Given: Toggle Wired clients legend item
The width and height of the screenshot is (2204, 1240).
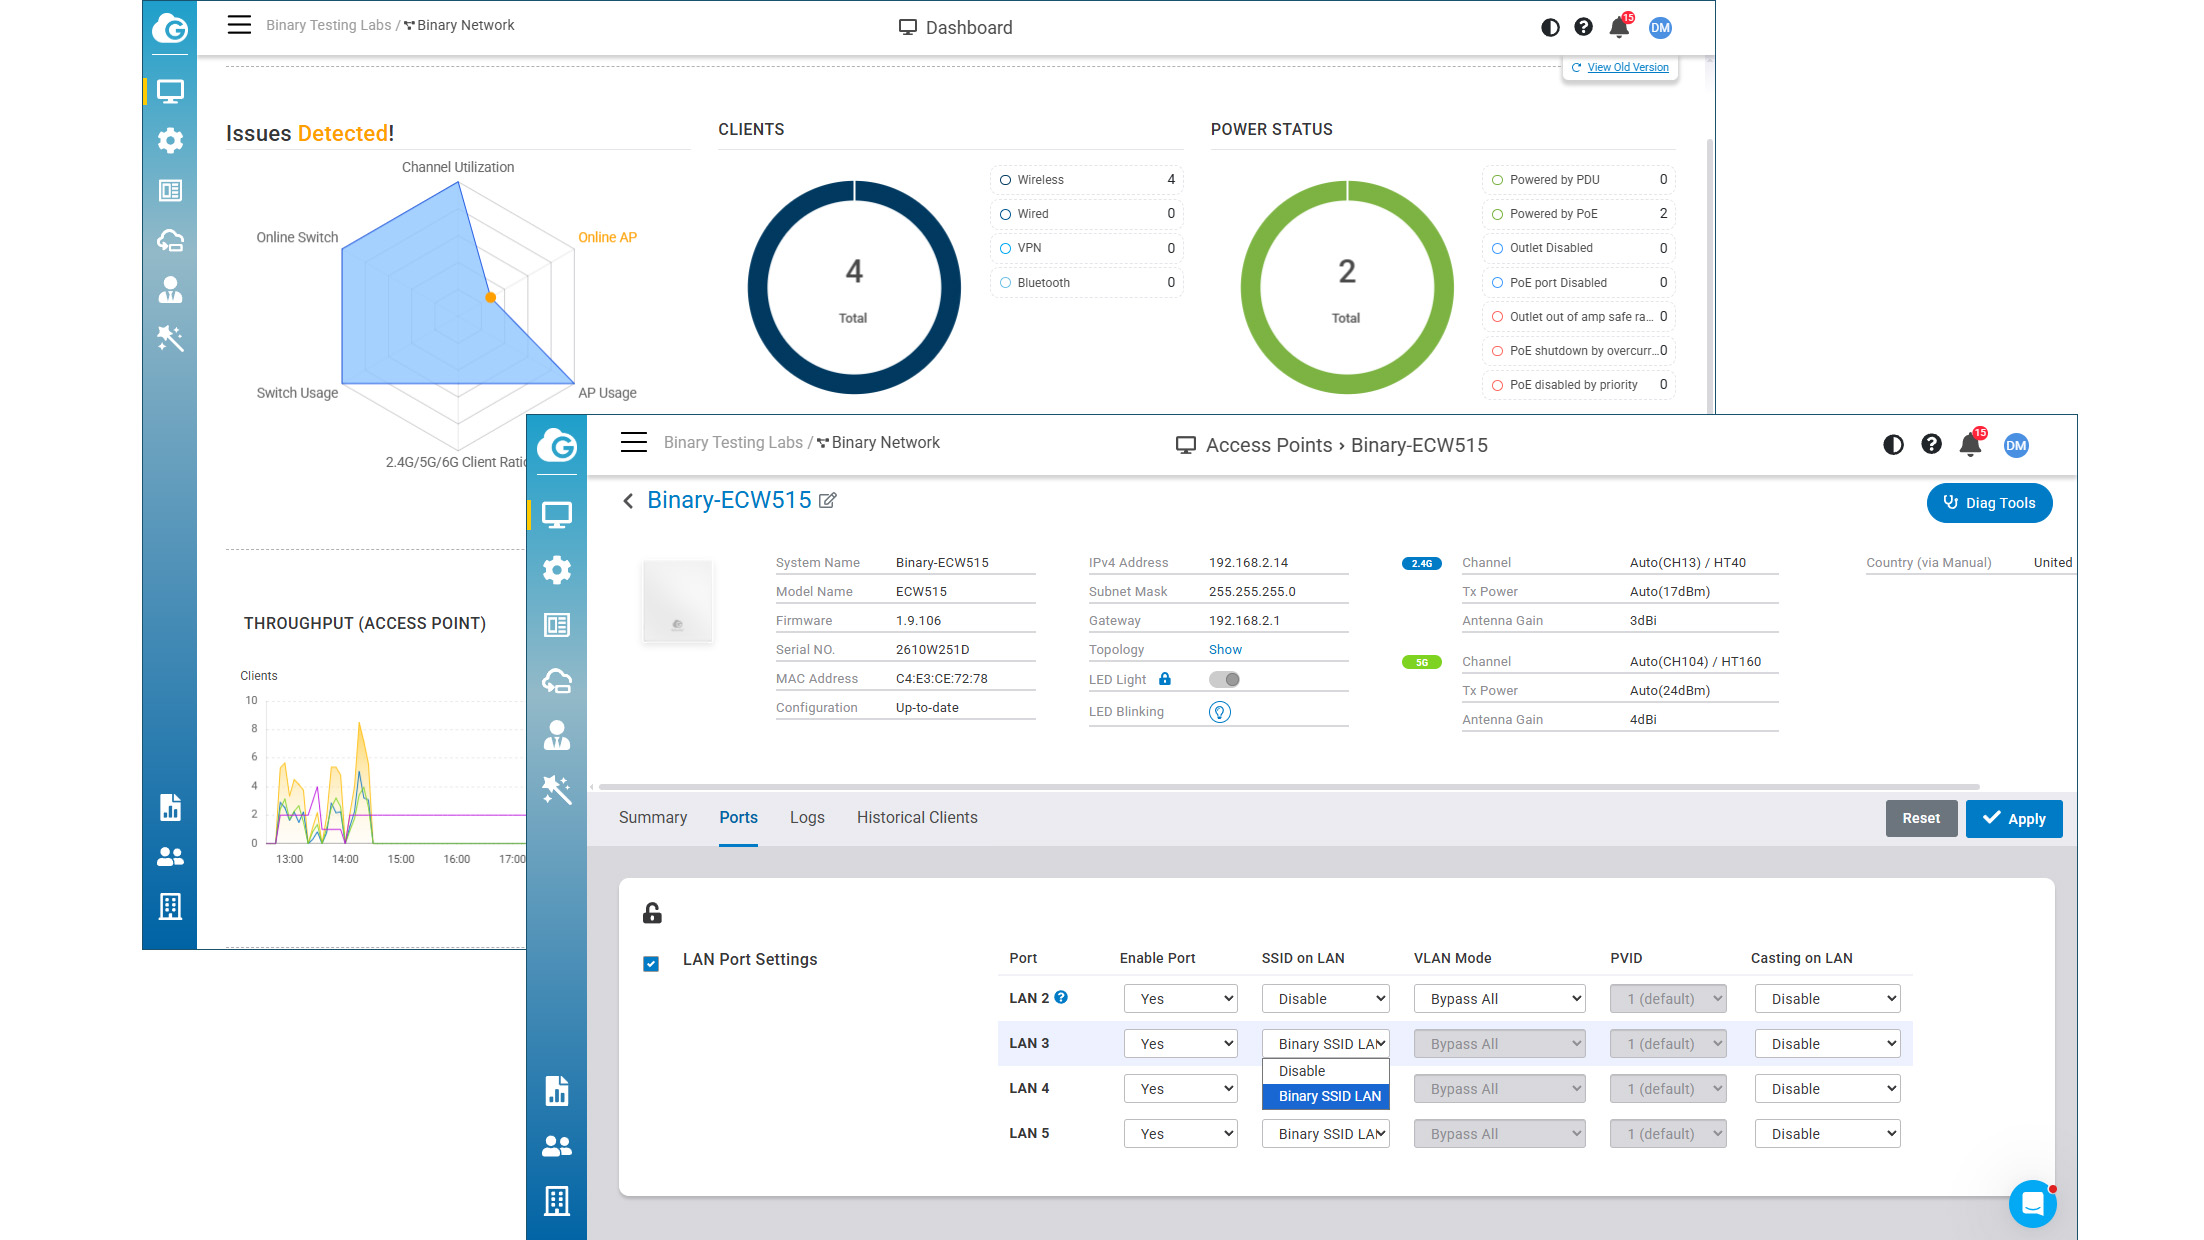Looking at the screenshot, I should click(x=1087, y=214).
